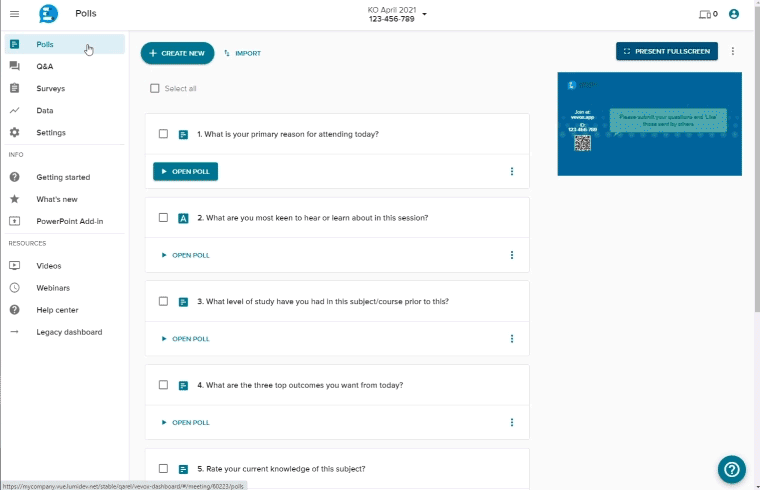Expand the KO April 2021 meeting dropdown

click(425, 14)
